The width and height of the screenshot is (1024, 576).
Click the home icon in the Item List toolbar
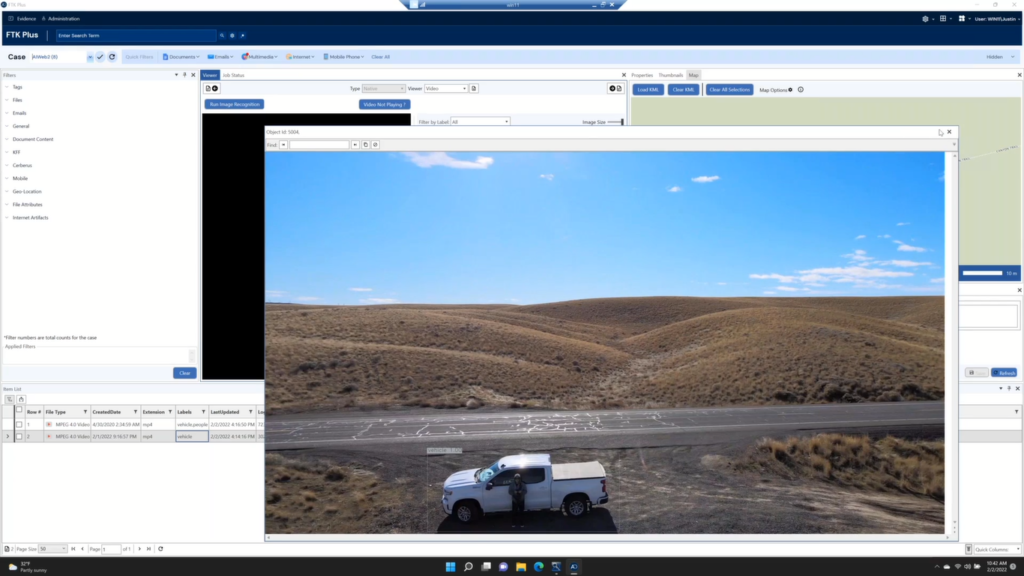click(21, 399)
